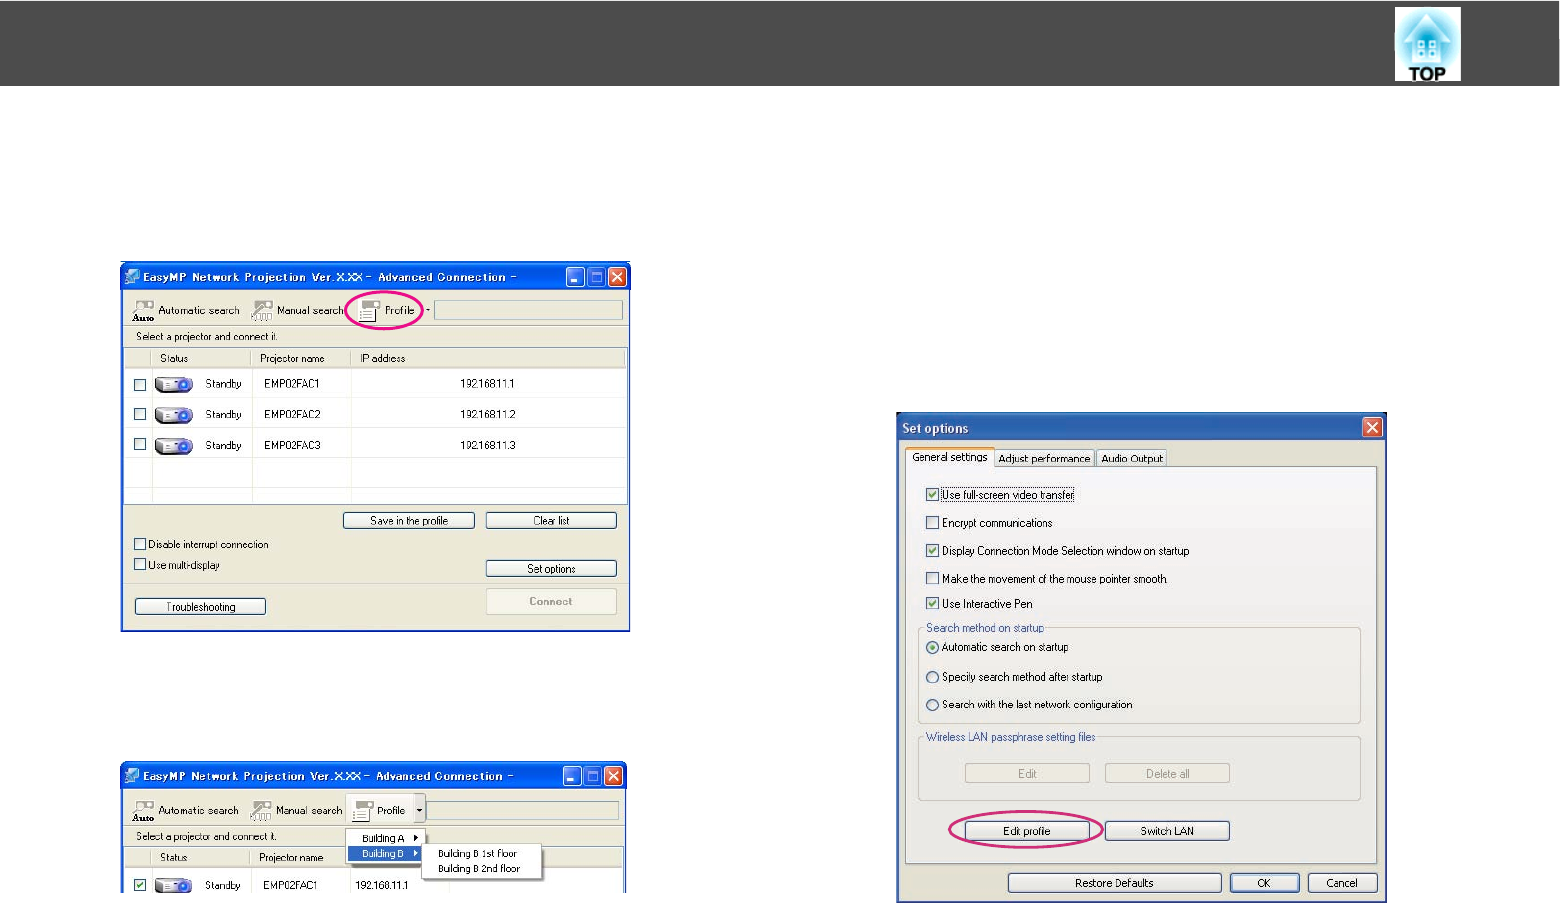Confirm Set options with OK

[x=1264, y=883]
